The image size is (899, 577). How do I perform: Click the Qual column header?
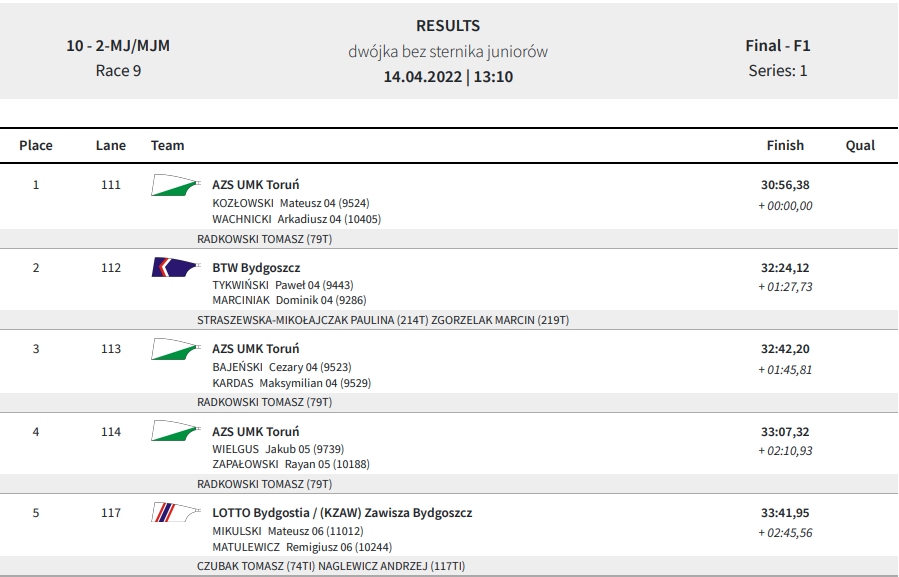[x=860, y=146]
